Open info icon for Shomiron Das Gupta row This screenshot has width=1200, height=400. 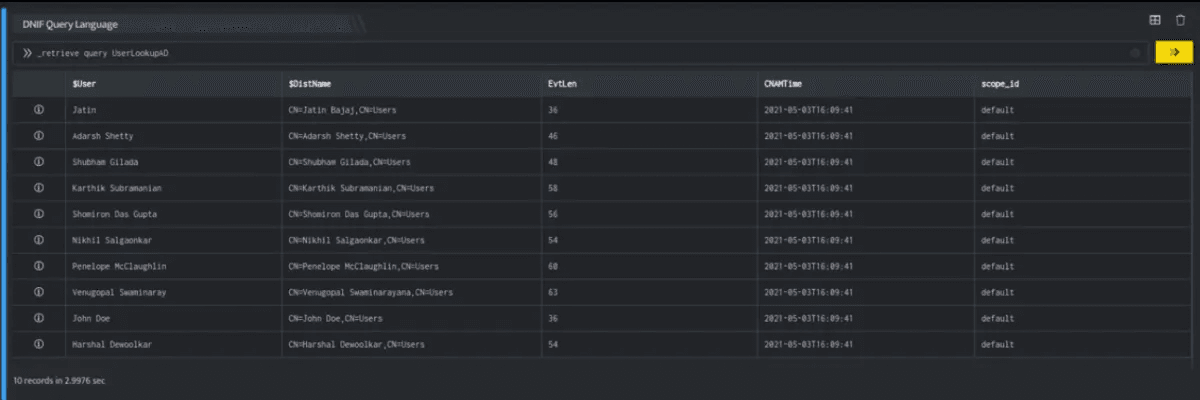pyautogui.click(x=39, y=213)
